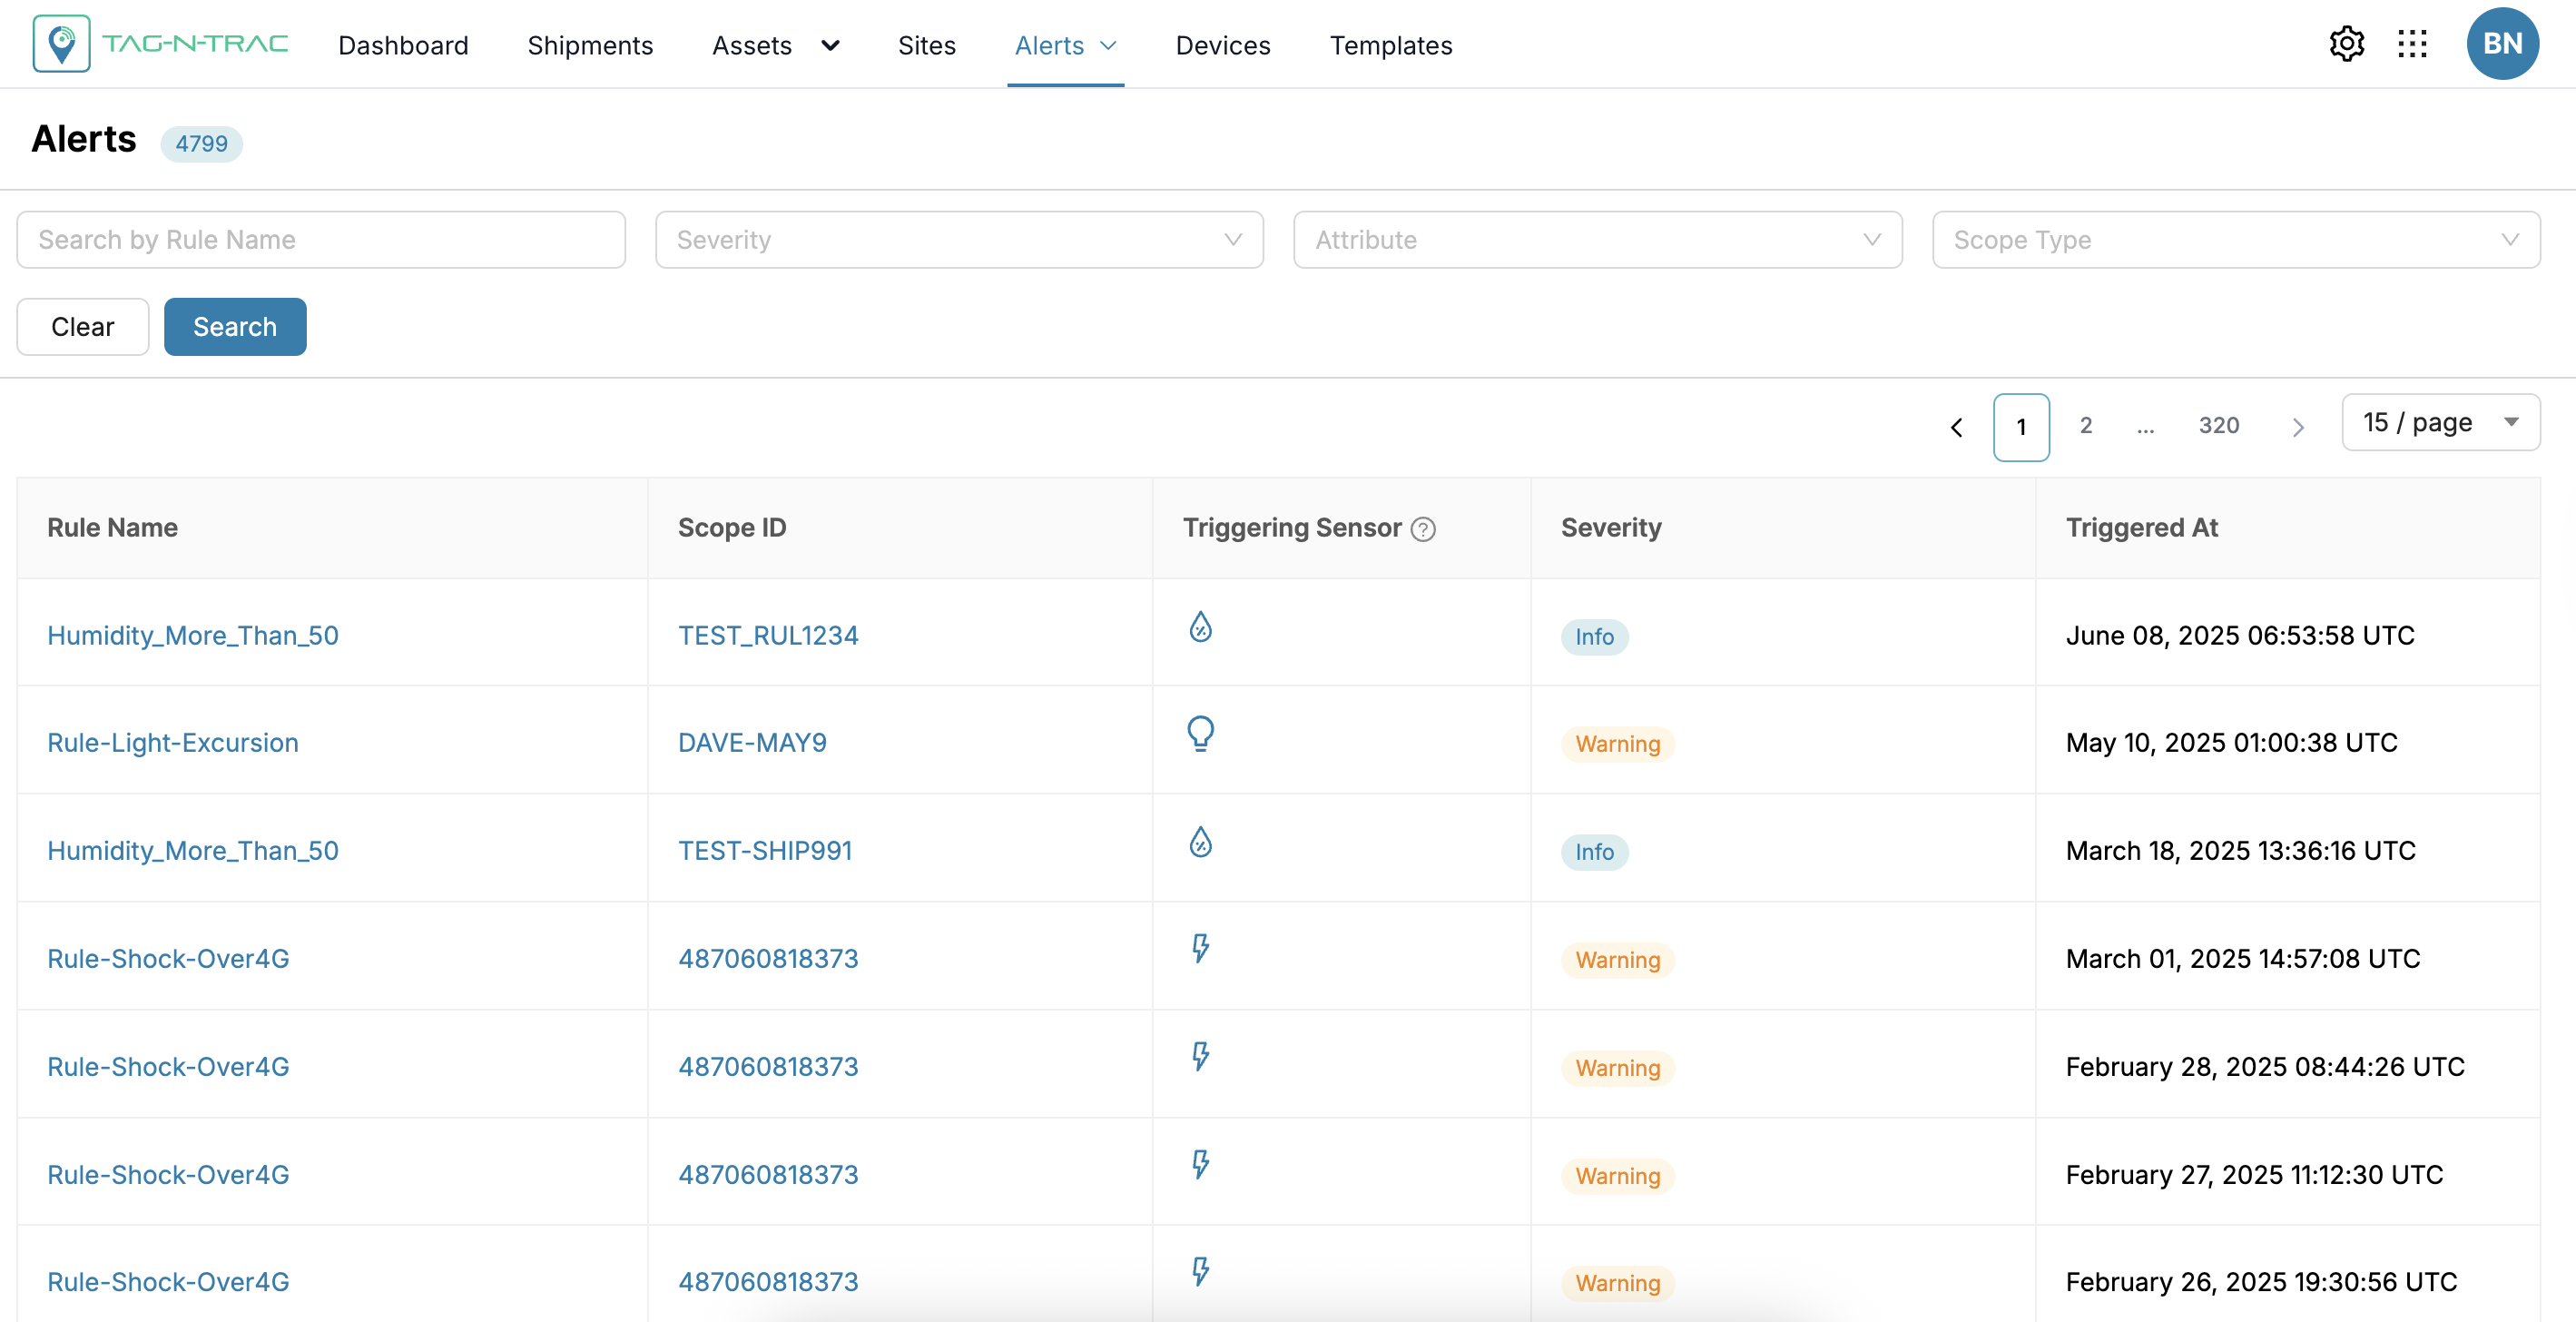The width and height of the screenshot is (2576, 1322).
Task: Change the 15 / page size selector
Action: point(2440,423)
